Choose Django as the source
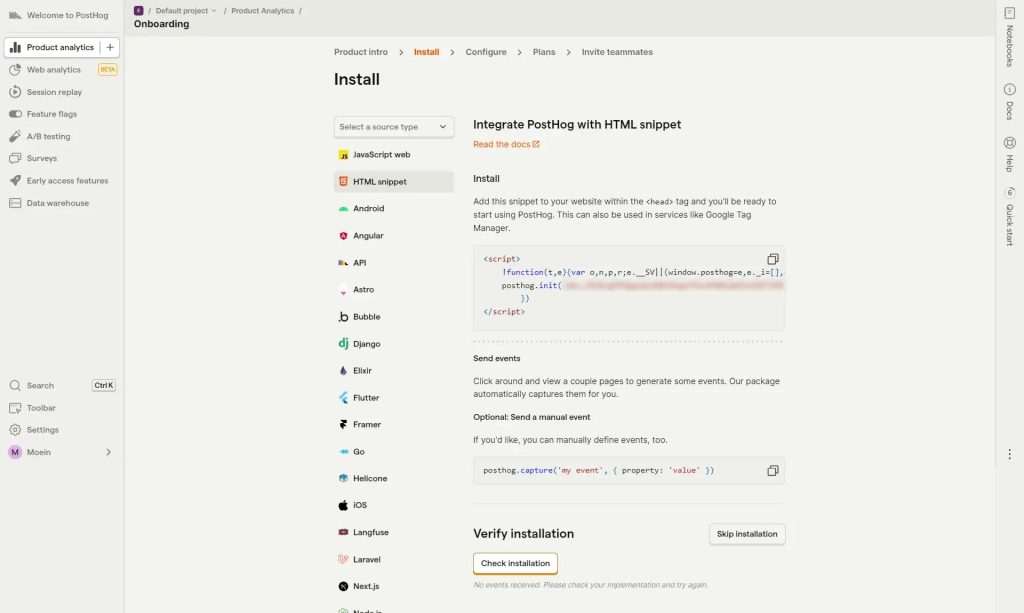 coord(394,344)
